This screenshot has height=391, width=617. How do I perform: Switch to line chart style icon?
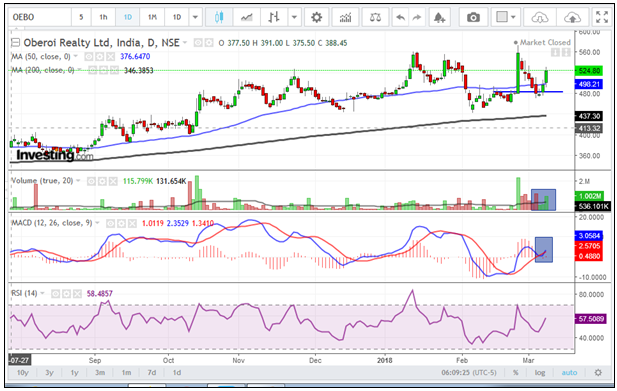coord(247,17)
